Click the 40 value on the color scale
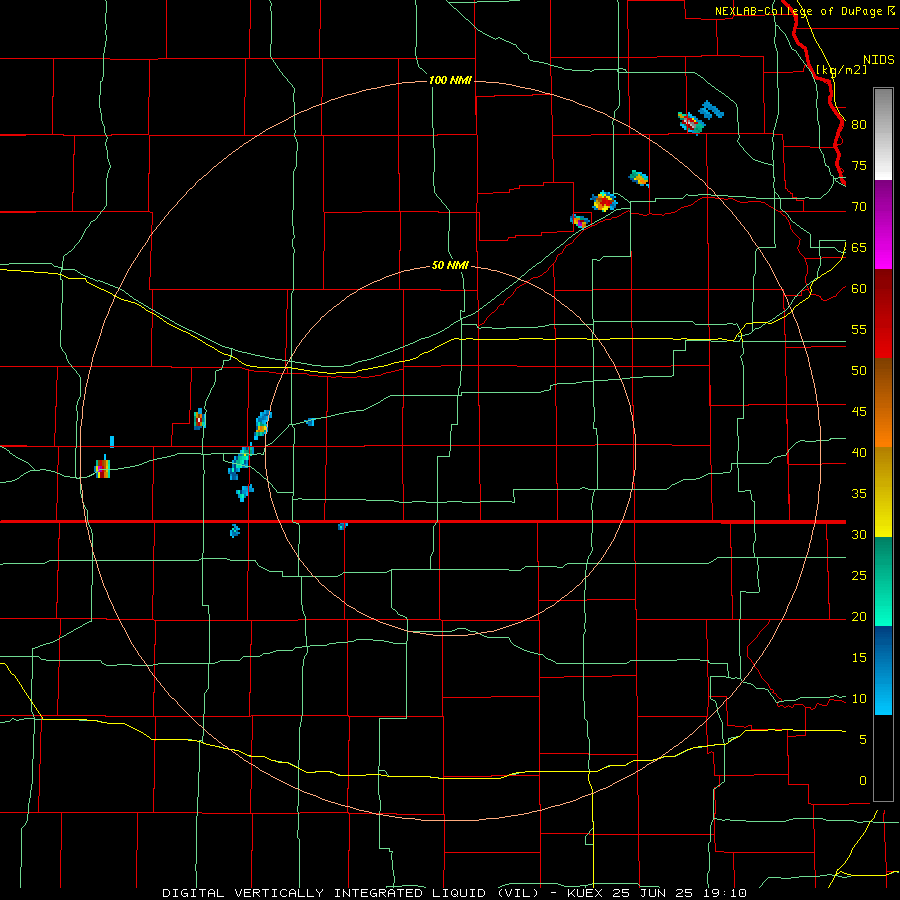Image resolution: width=900 pixels, height=900 pixels. 859,452
